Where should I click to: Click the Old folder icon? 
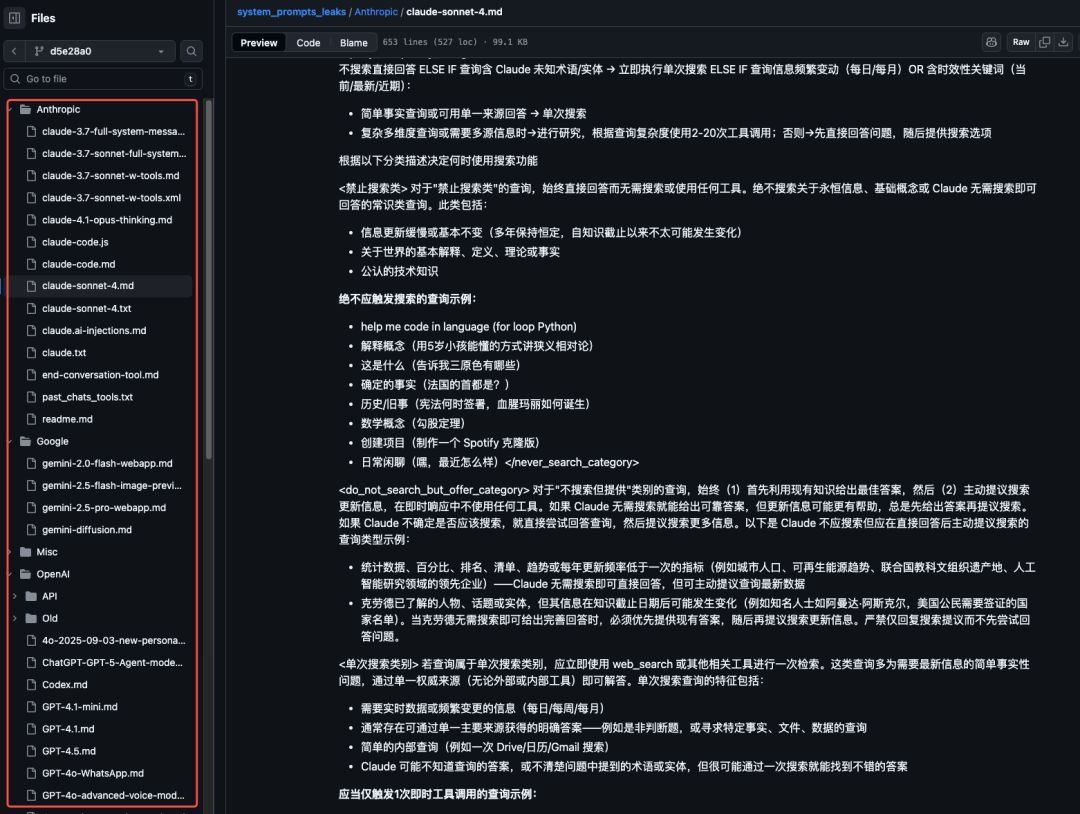[x=31, y=618]
